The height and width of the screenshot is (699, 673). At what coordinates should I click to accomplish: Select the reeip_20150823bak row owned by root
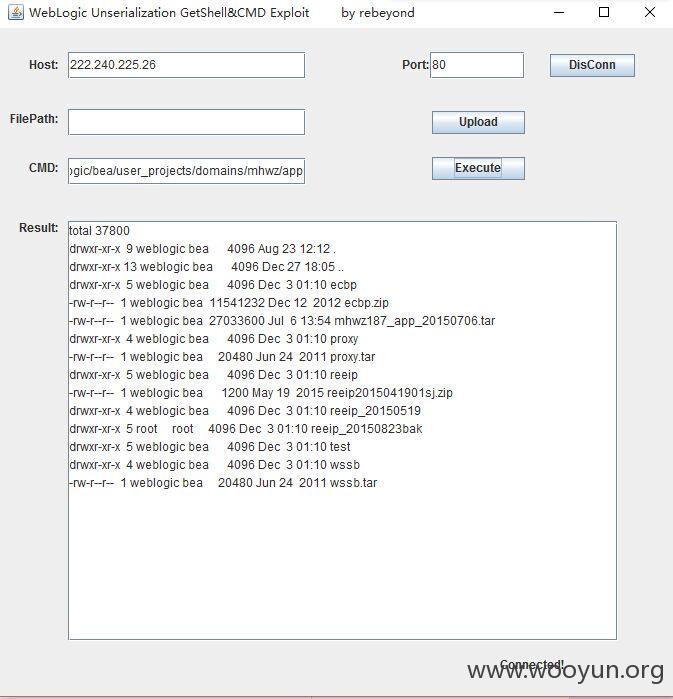(x=246, y=429)
